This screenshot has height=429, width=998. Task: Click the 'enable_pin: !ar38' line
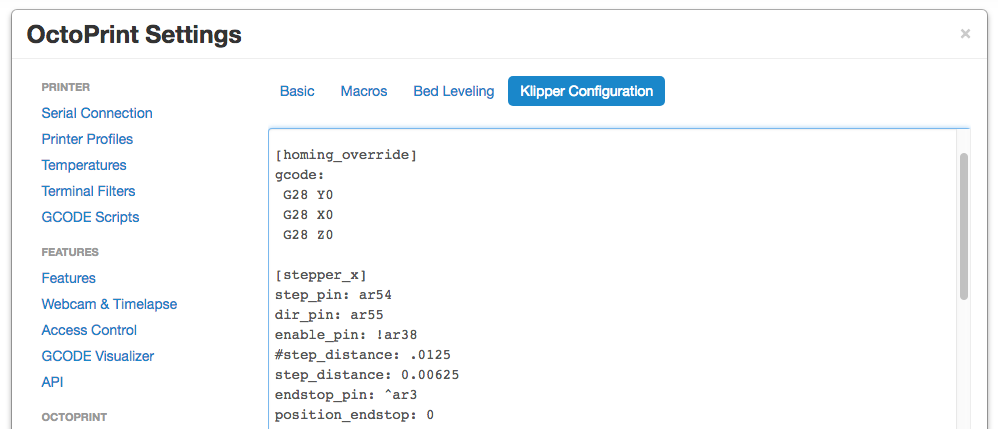pyautogui.click(x=346, y=335)
